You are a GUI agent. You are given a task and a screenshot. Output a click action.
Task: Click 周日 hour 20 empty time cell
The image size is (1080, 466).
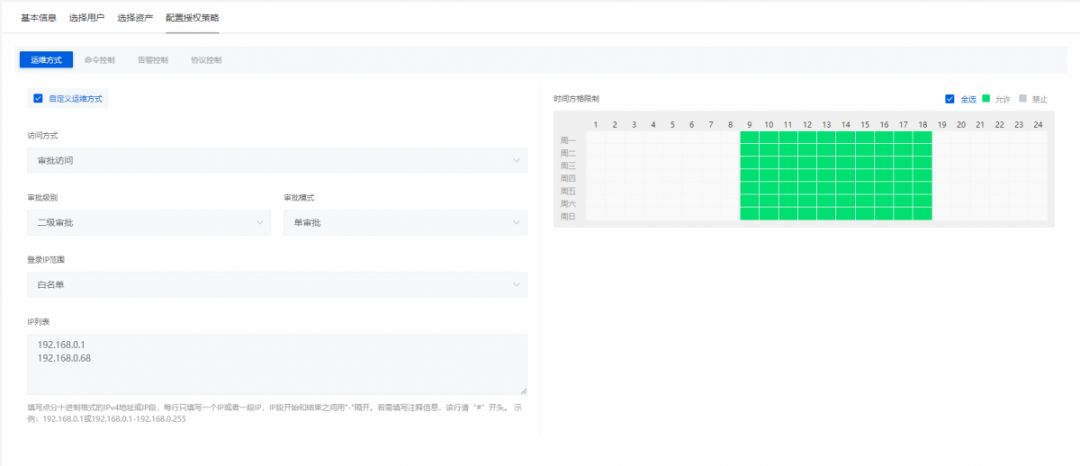pos(961,214)
